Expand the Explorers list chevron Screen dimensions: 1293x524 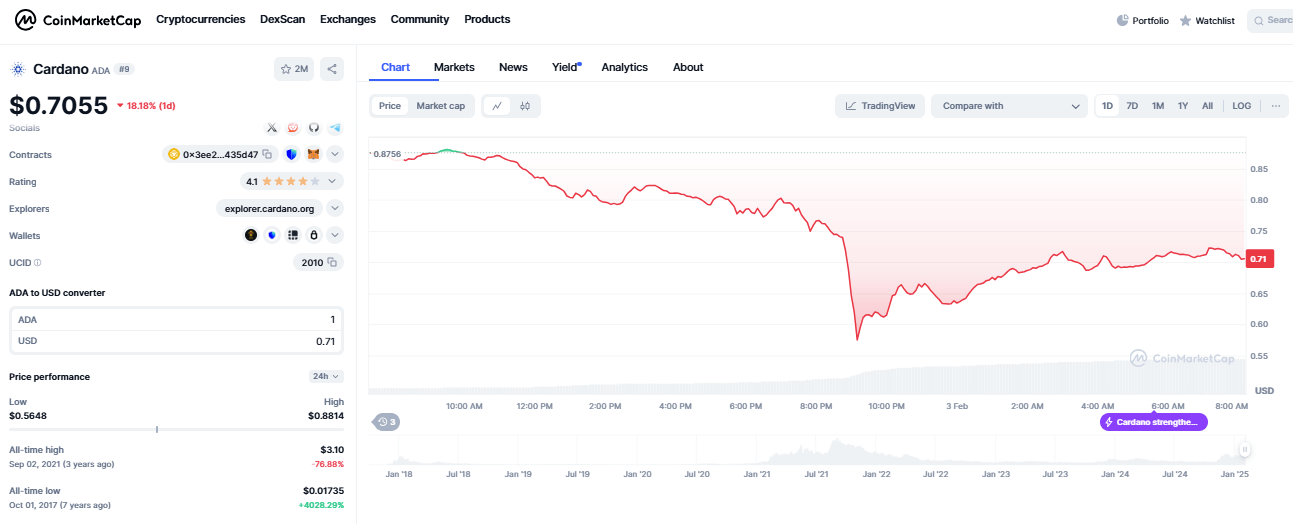(335, 208)
